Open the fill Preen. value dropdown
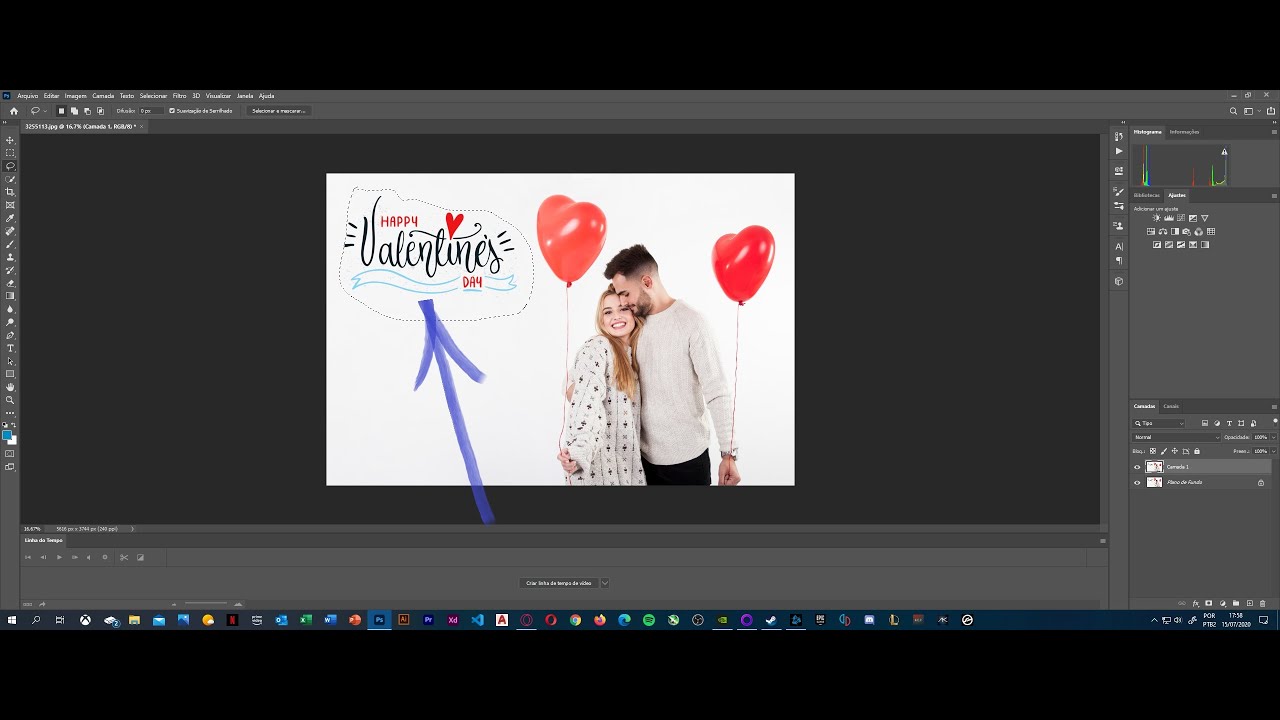1280x720 pixels. click(x=1273, y=451)
